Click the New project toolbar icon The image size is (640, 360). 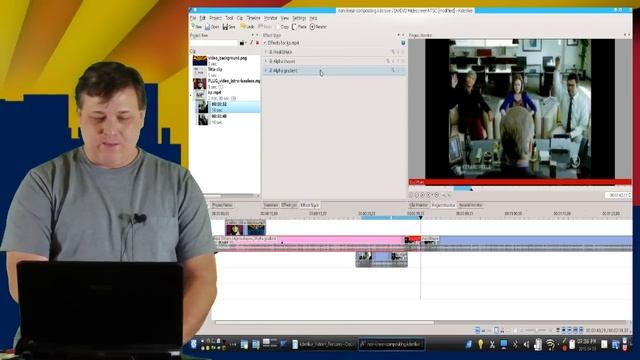(x=197, y=27)
